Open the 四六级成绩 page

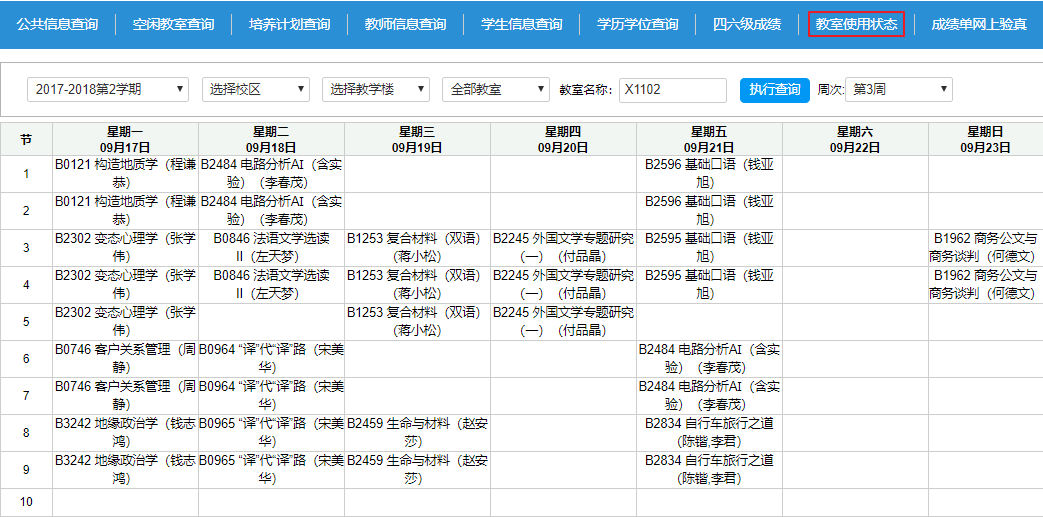pos(746,24)
